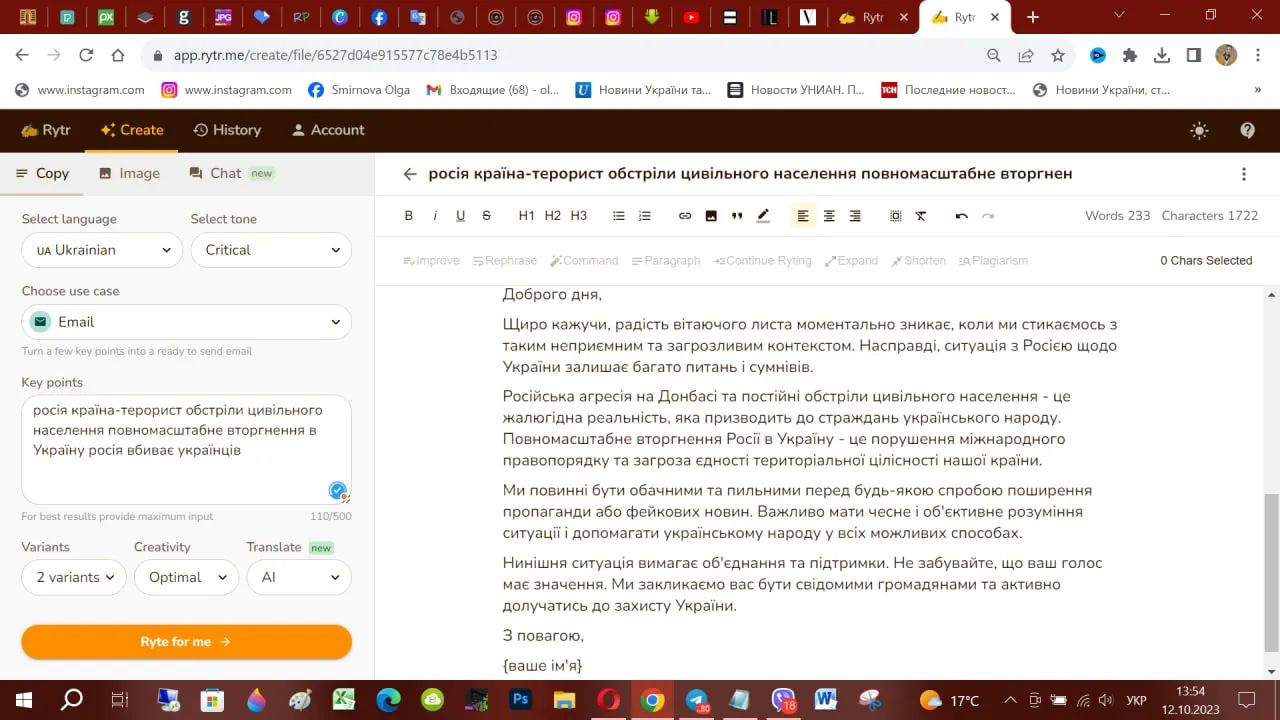
Task: Click the Rephrase option
Action: [x=505, y=260]
